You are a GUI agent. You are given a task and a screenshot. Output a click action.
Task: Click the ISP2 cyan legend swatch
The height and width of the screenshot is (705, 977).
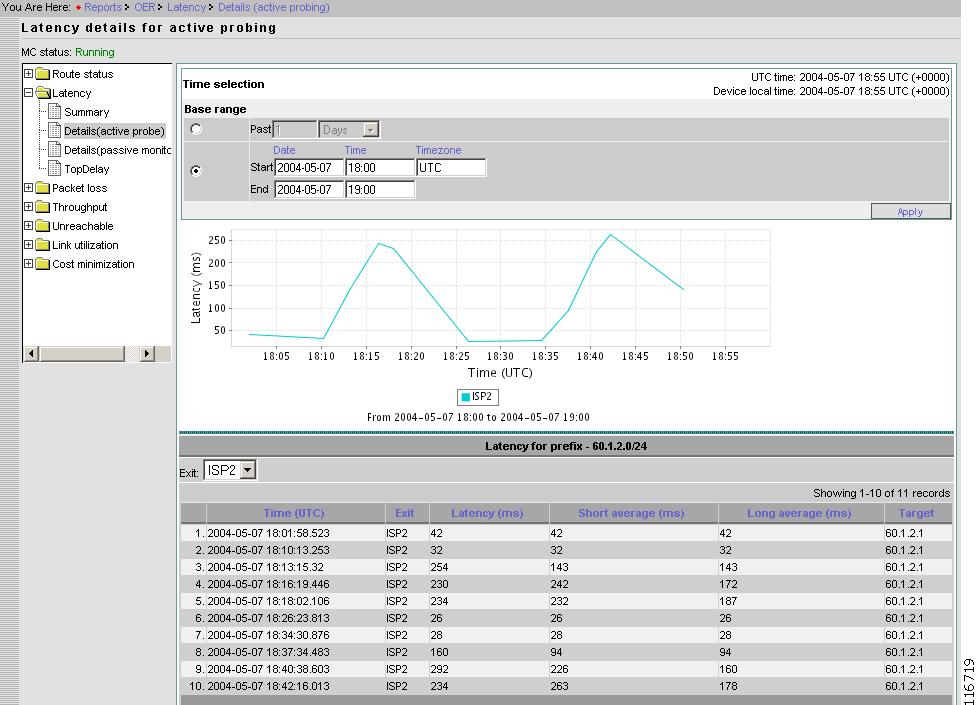(x=465, y=397)
